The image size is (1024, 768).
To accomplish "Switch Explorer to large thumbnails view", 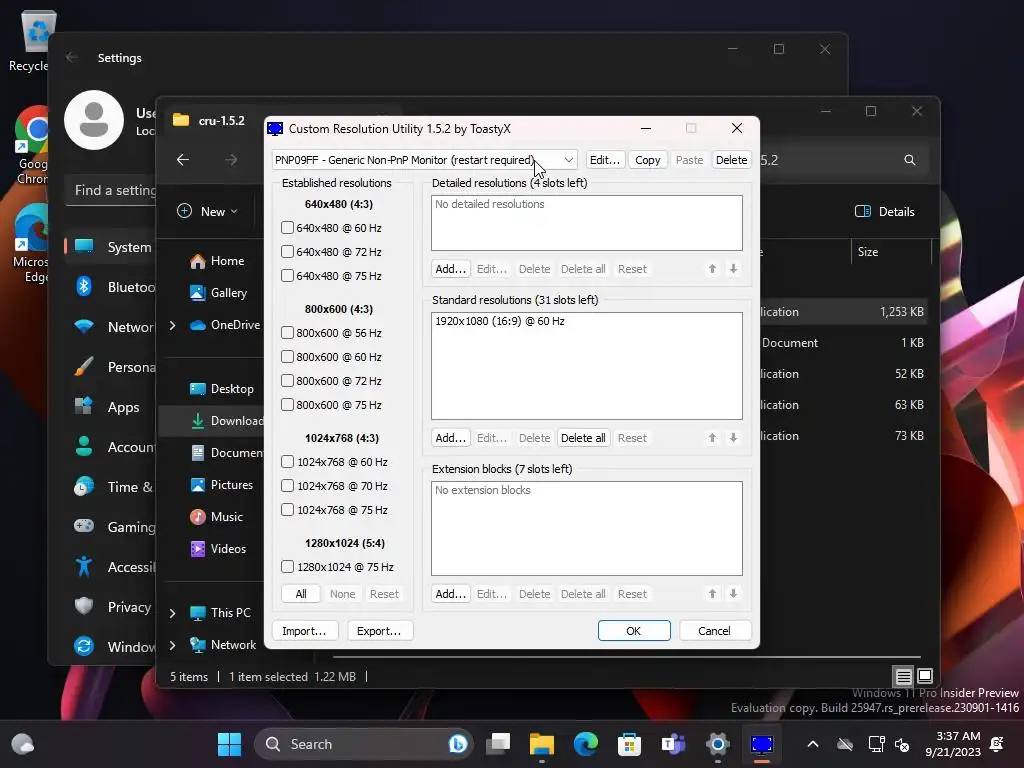I will pos(925,676).
